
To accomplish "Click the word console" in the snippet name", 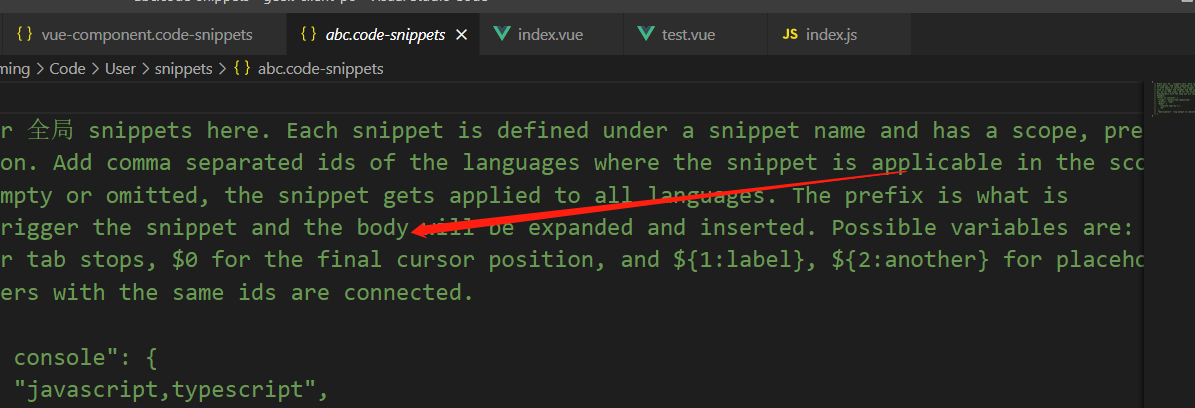I will (66, 358).
